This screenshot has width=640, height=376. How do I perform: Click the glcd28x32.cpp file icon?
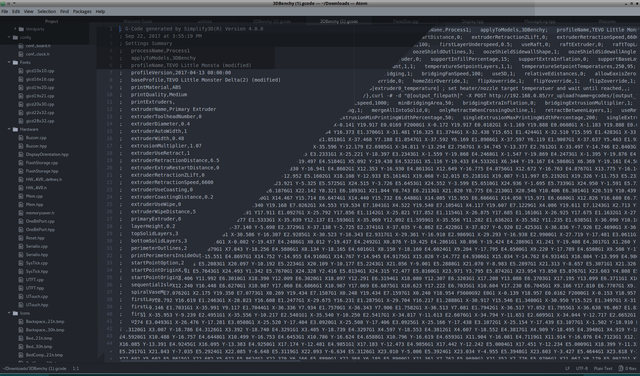tap(21, 121)
